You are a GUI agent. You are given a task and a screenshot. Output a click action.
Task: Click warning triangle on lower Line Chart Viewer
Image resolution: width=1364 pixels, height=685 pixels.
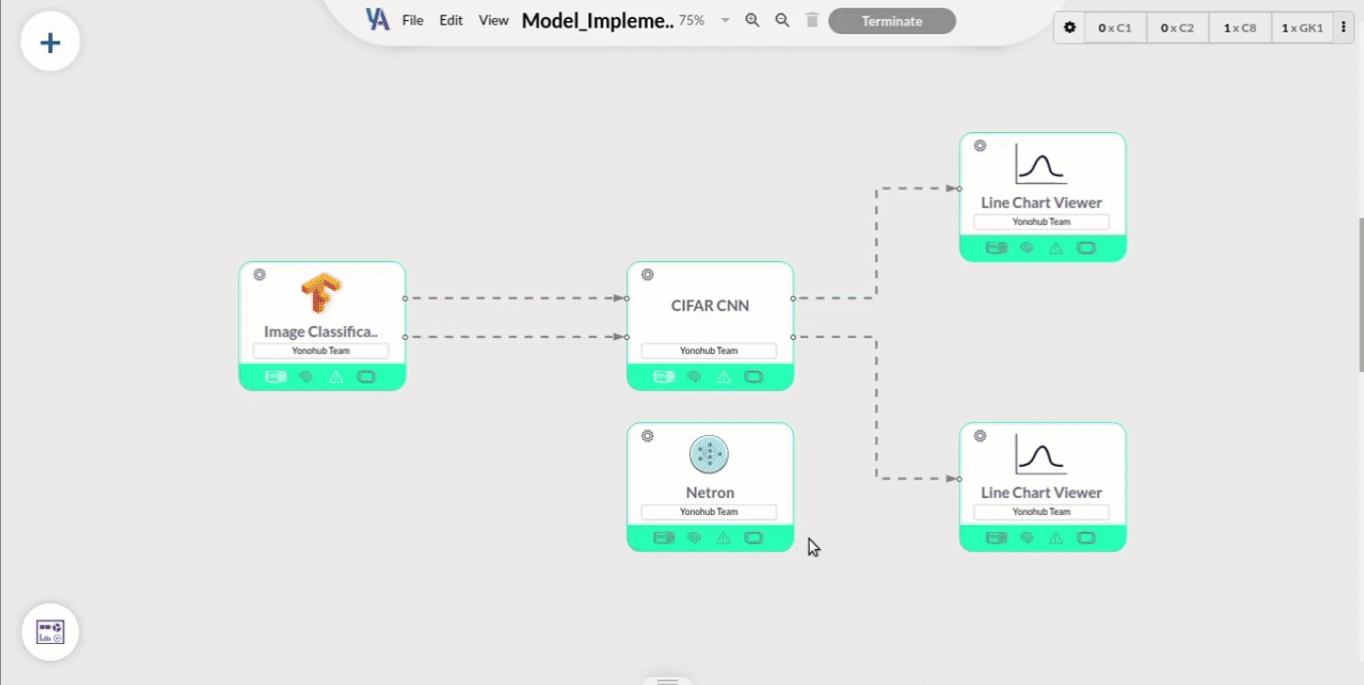click(x=1056, y=538)
